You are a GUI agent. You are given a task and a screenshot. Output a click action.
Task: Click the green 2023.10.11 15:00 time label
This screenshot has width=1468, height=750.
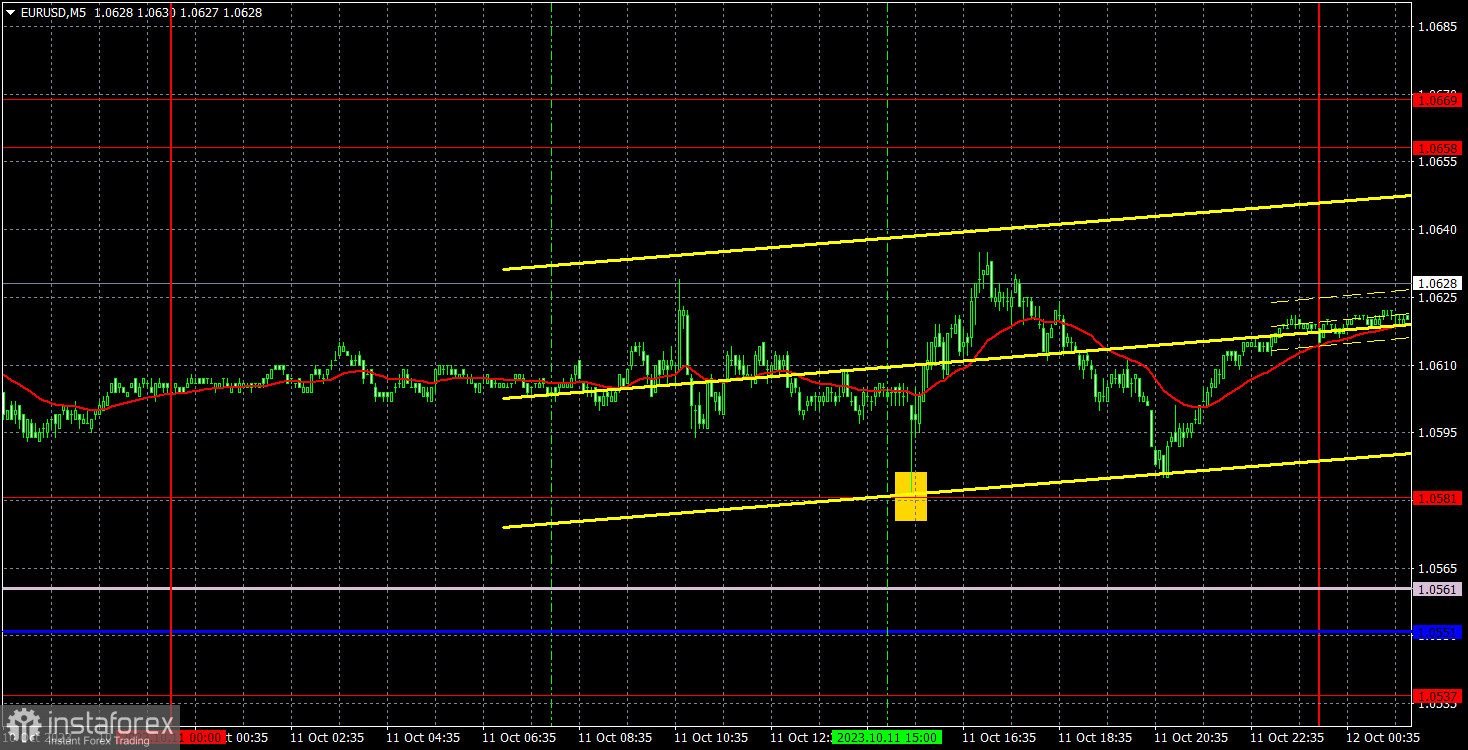(889, 737)
